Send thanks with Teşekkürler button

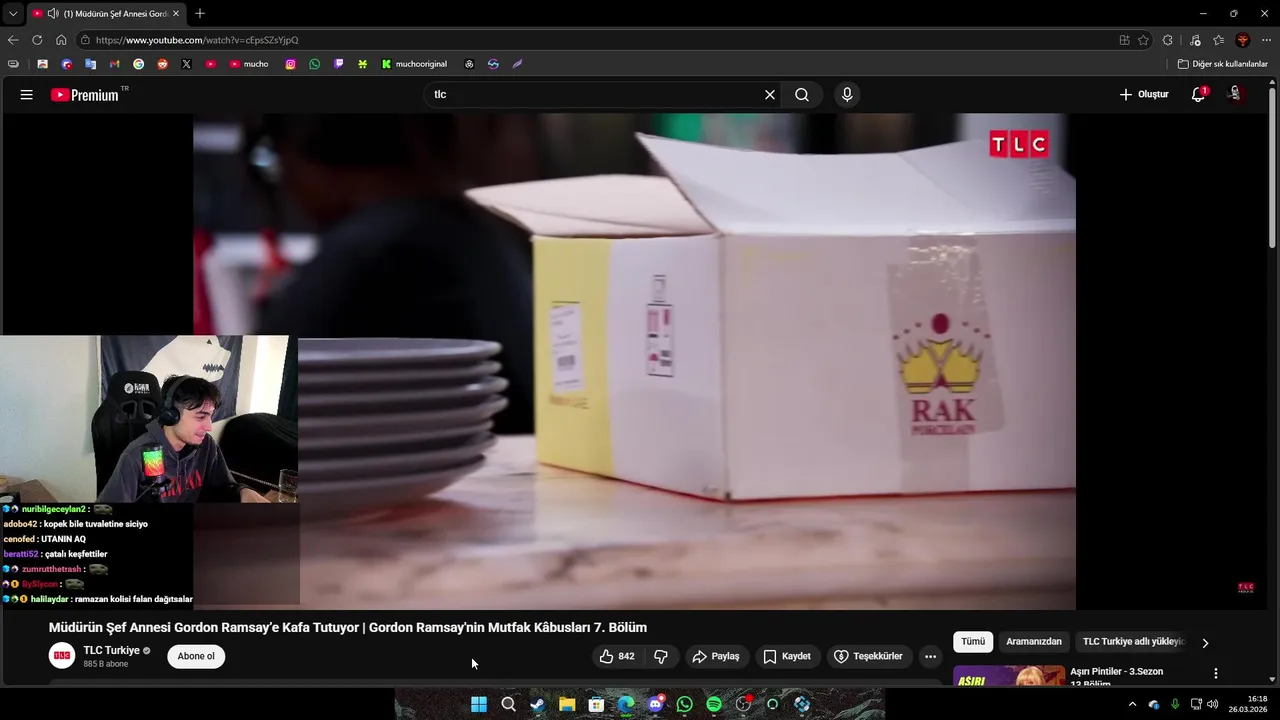click(x=868, y=656)
